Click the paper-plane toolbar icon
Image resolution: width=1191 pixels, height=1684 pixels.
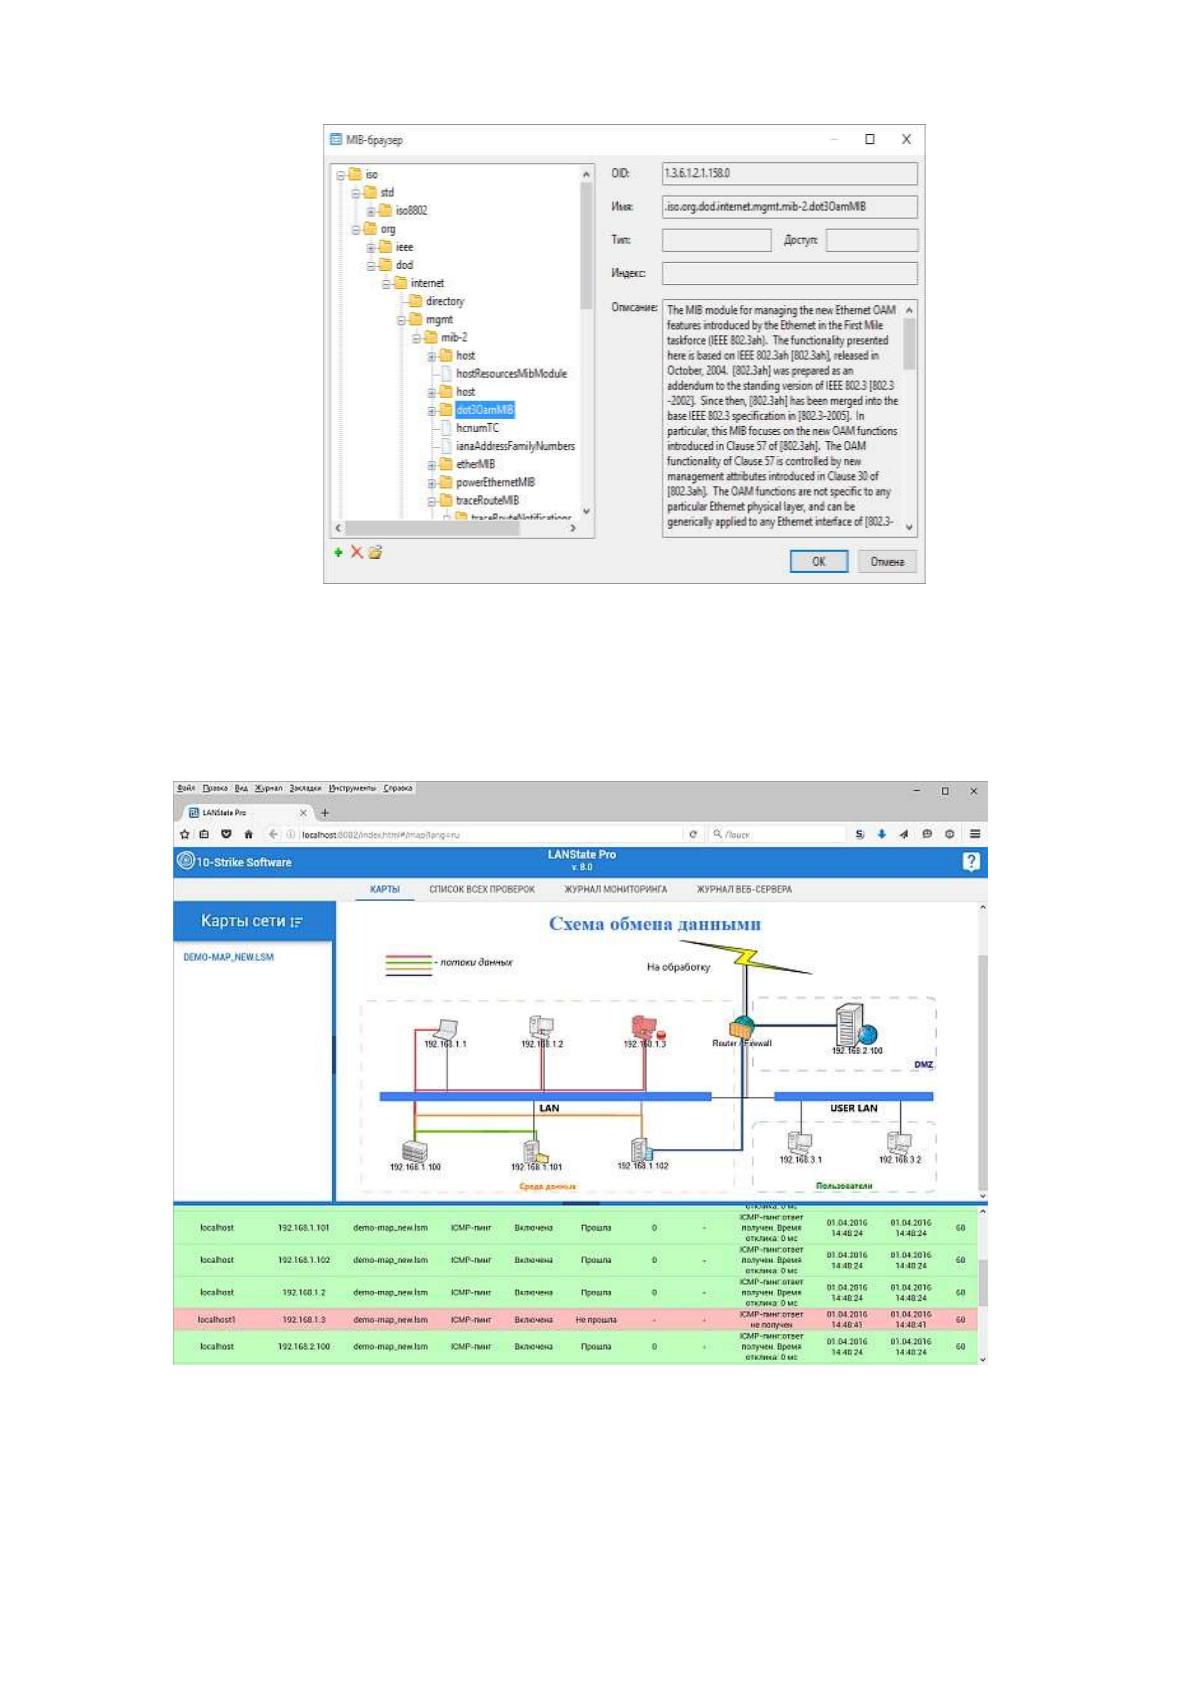903,834
